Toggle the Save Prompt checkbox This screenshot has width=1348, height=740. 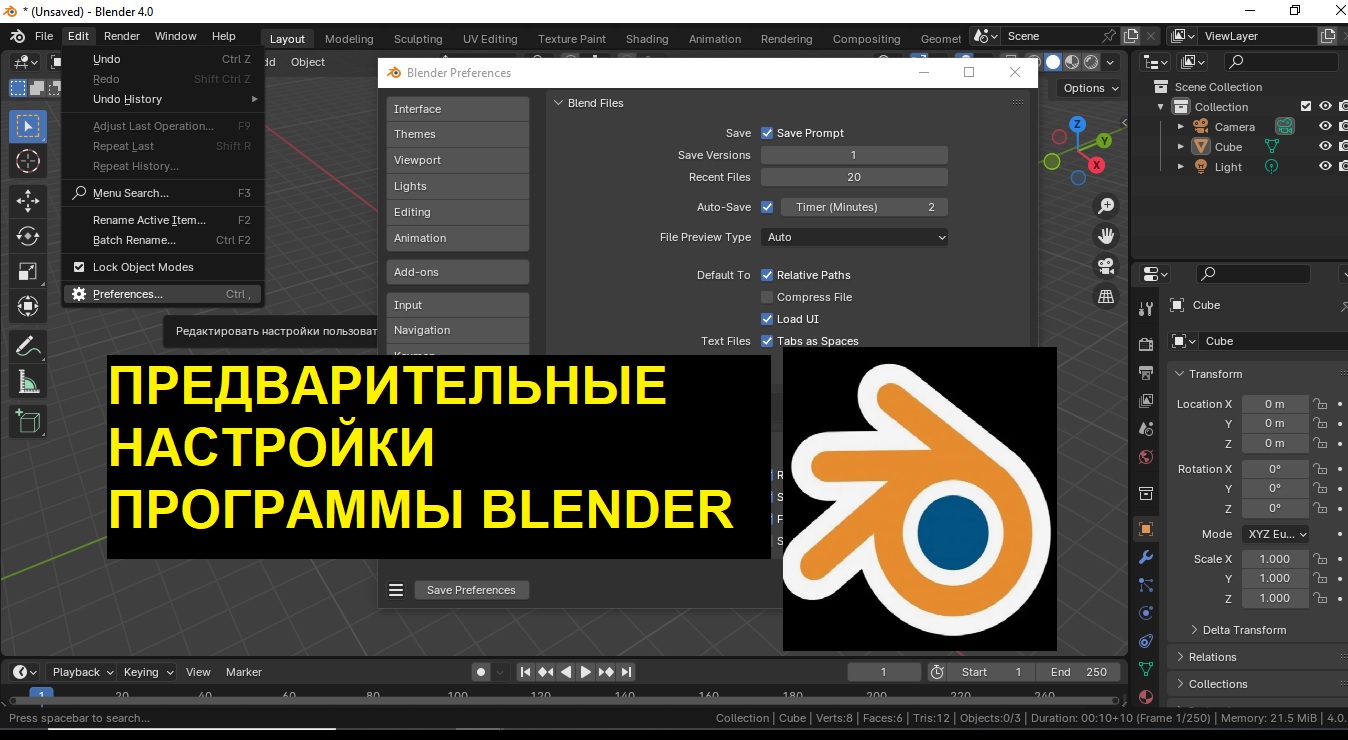coord(767,133)
